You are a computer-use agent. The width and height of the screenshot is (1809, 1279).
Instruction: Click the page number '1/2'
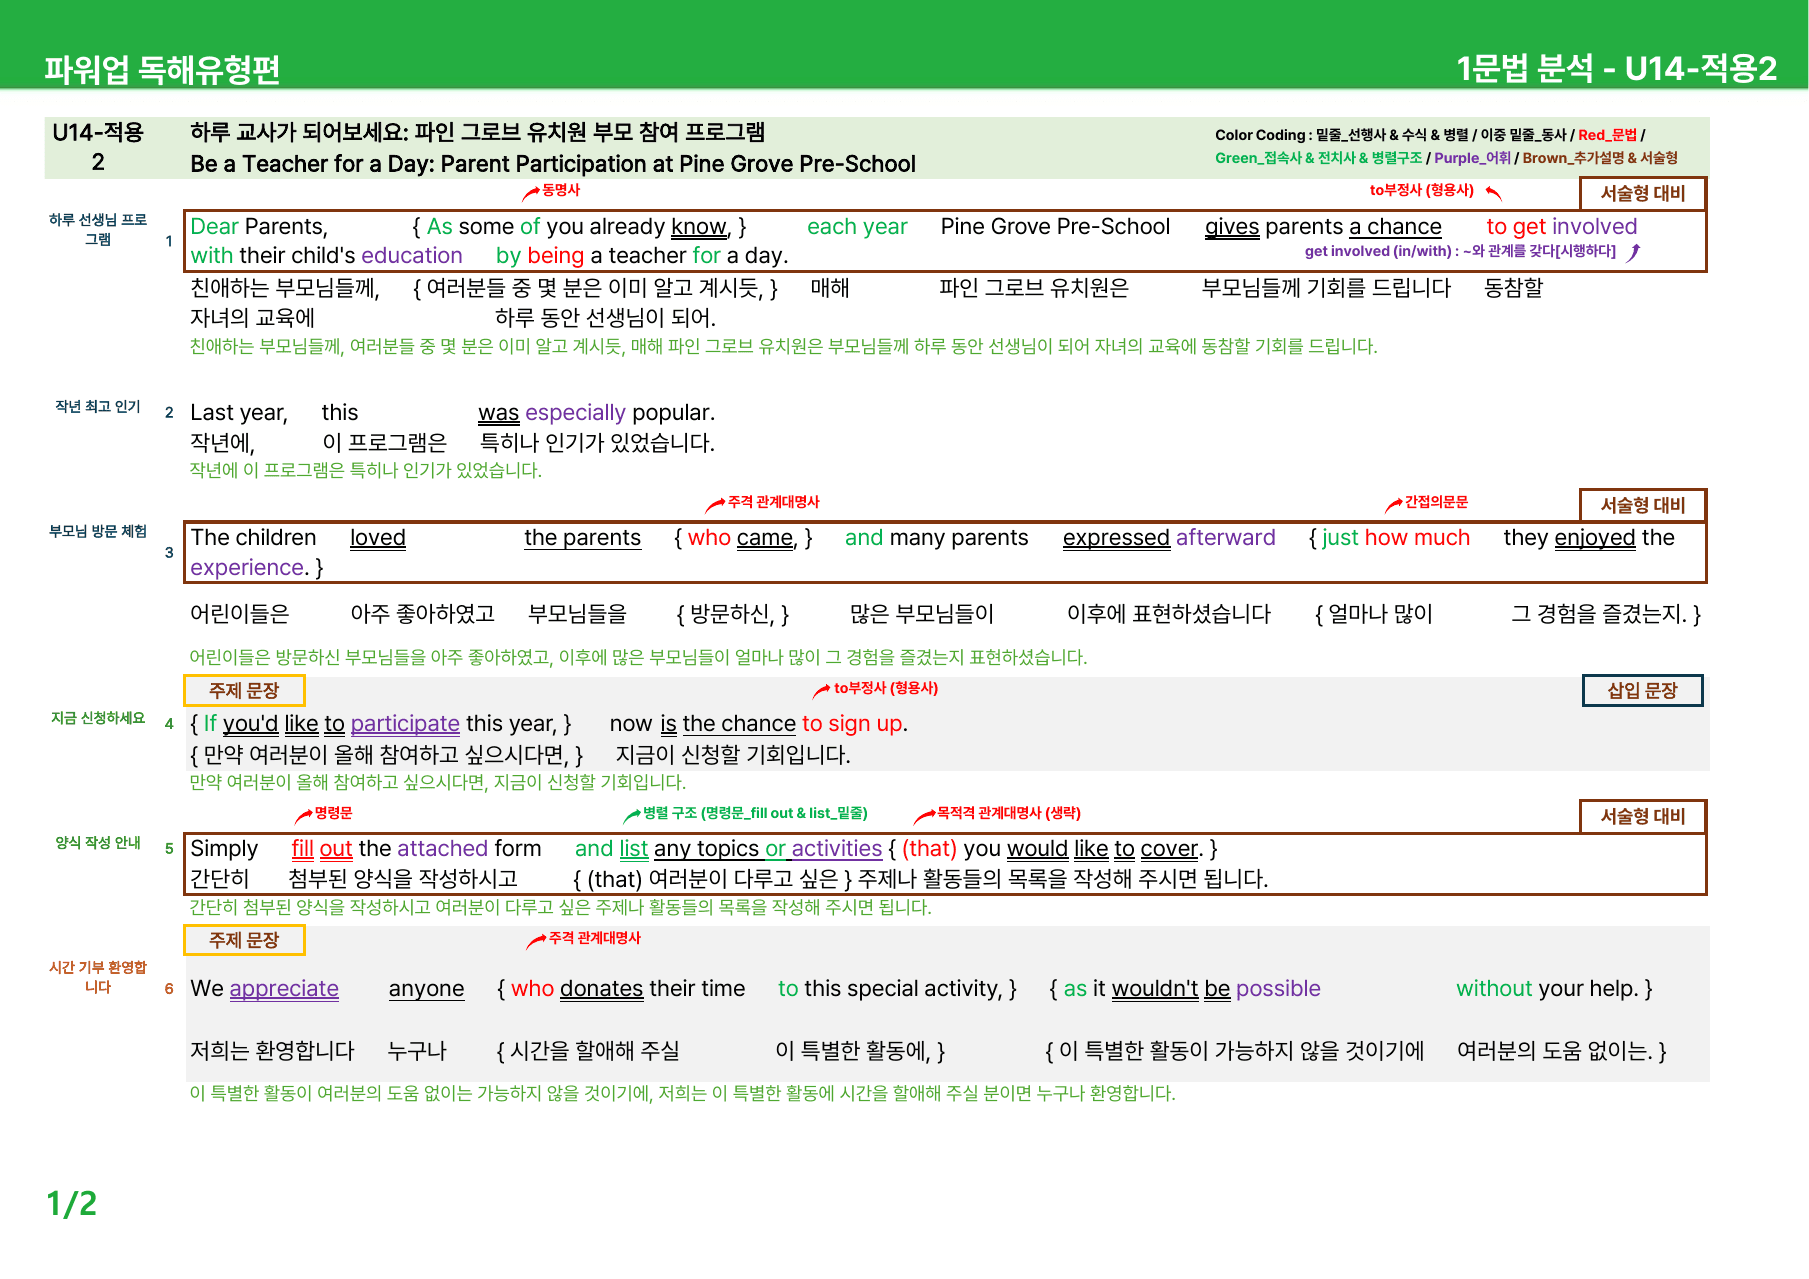click(72, 1203)
